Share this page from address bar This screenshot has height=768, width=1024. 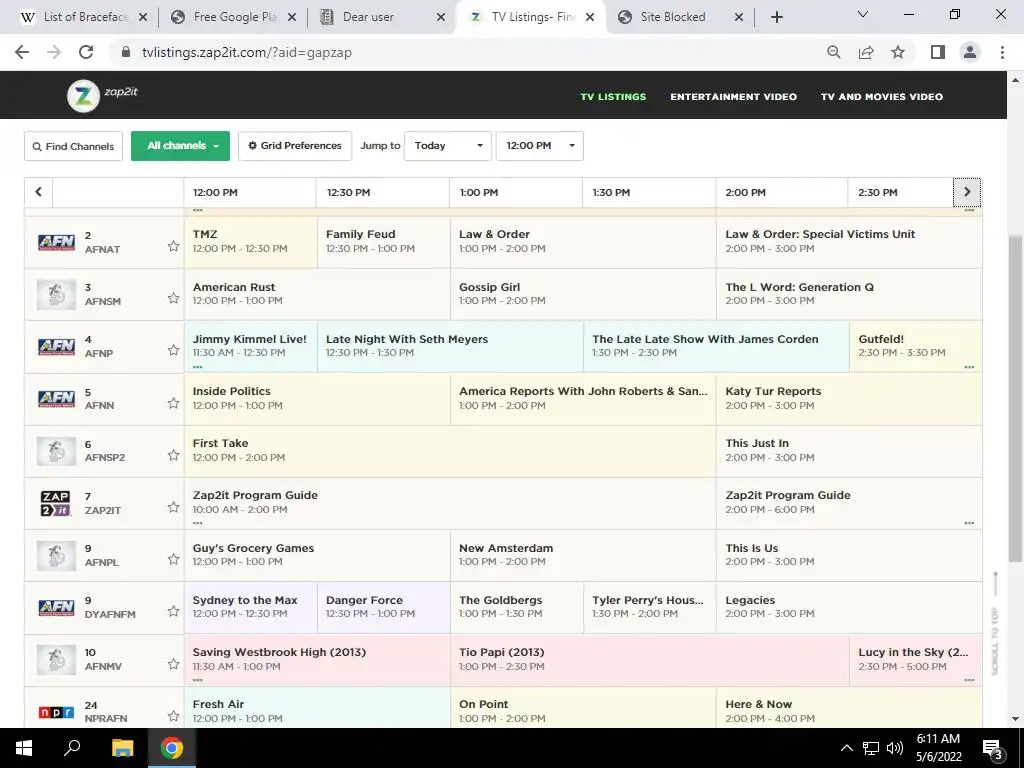coord(866,52)
